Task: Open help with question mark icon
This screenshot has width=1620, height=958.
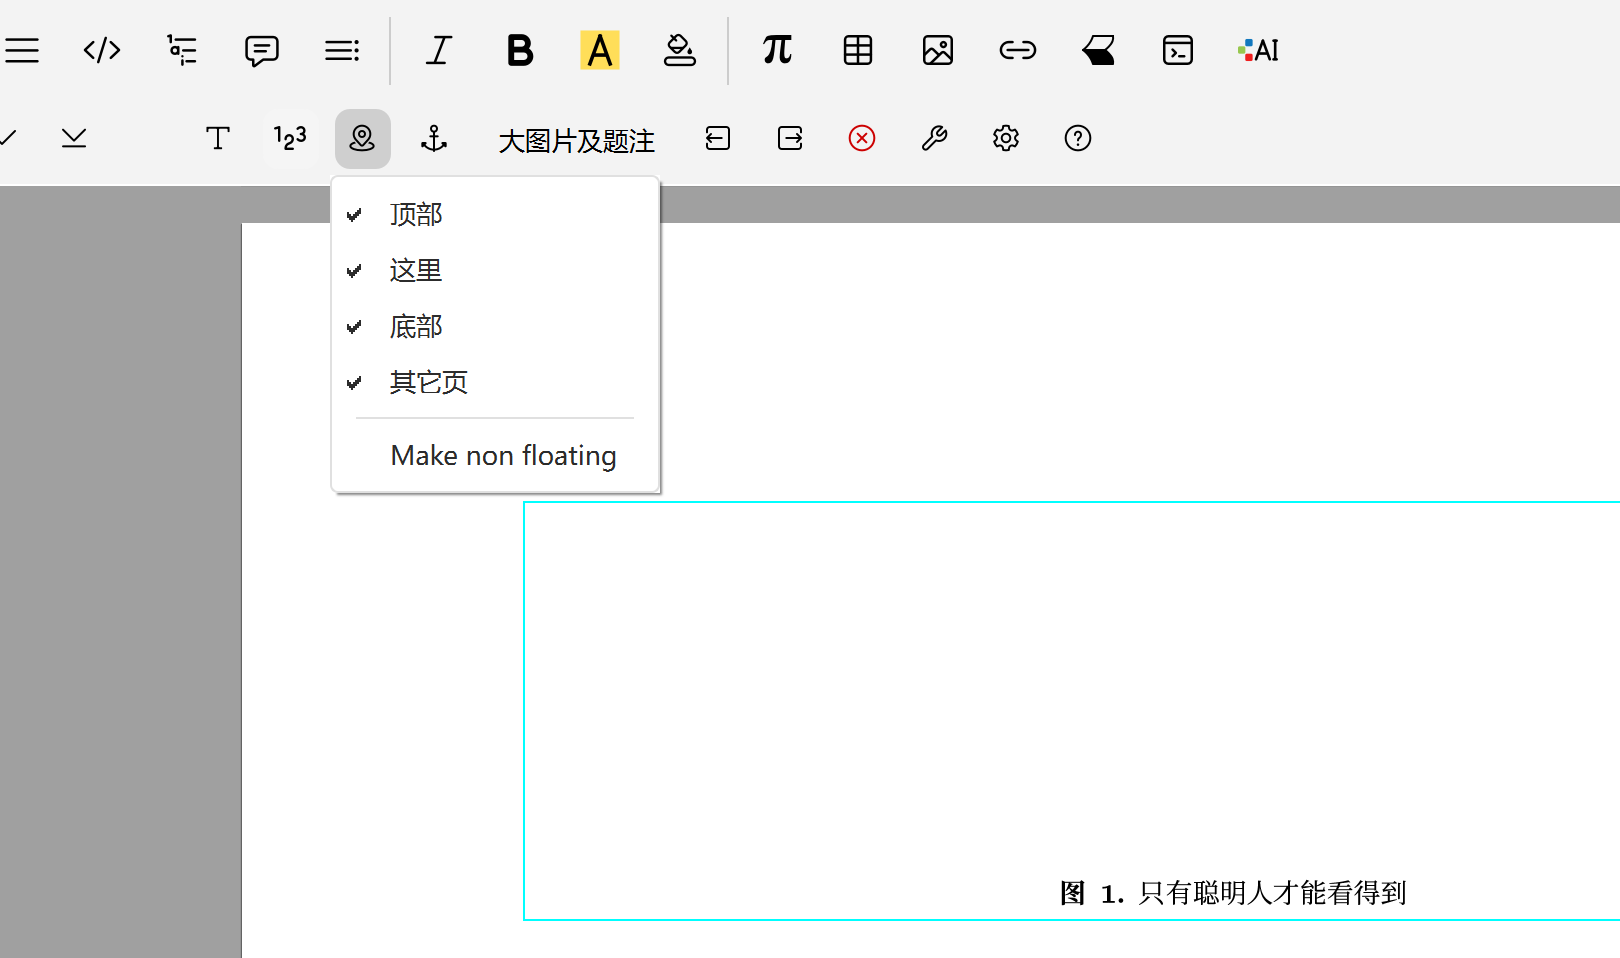Action: [x=1078, y=138]
